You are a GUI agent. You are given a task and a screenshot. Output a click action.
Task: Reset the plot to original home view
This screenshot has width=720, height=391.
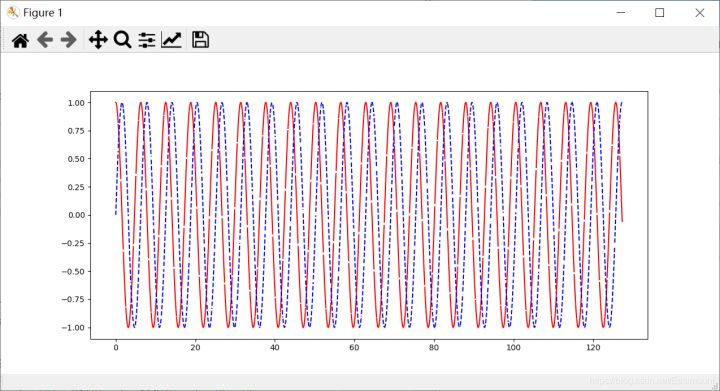pos(20,40)
